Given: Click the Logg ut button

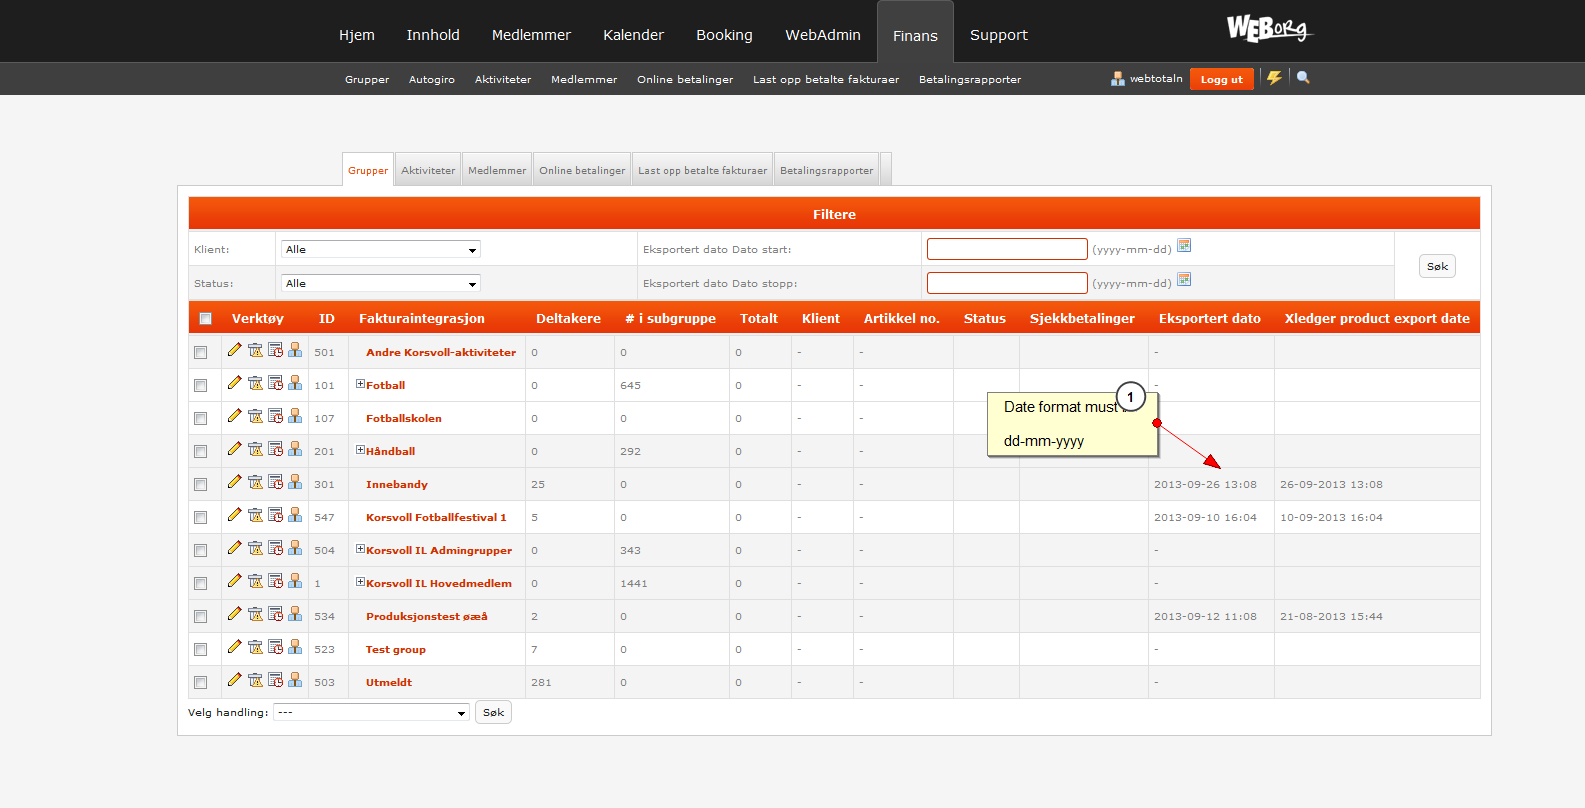Looking at the screenshot, I should coord(1221,80).
